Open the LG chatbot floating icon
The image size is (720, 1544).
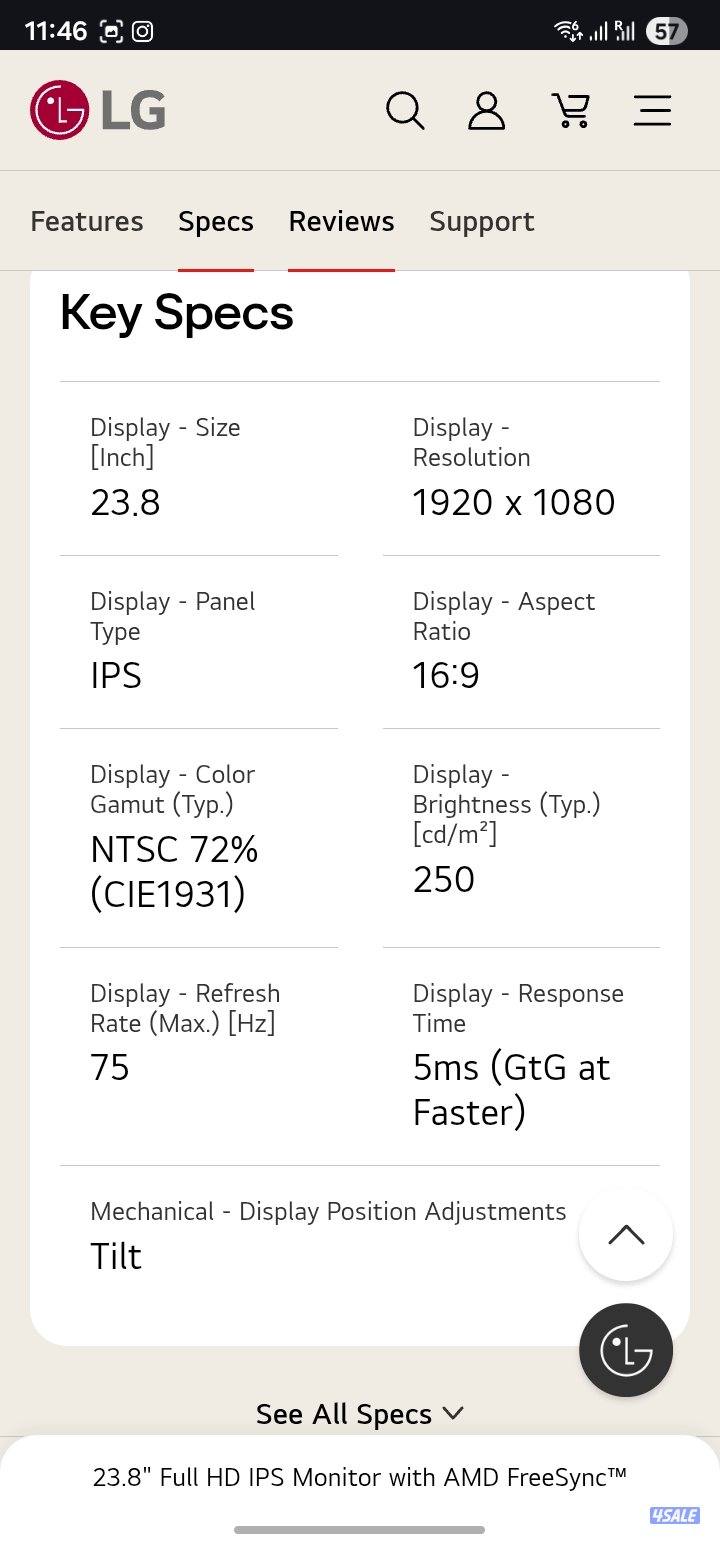625,1349
